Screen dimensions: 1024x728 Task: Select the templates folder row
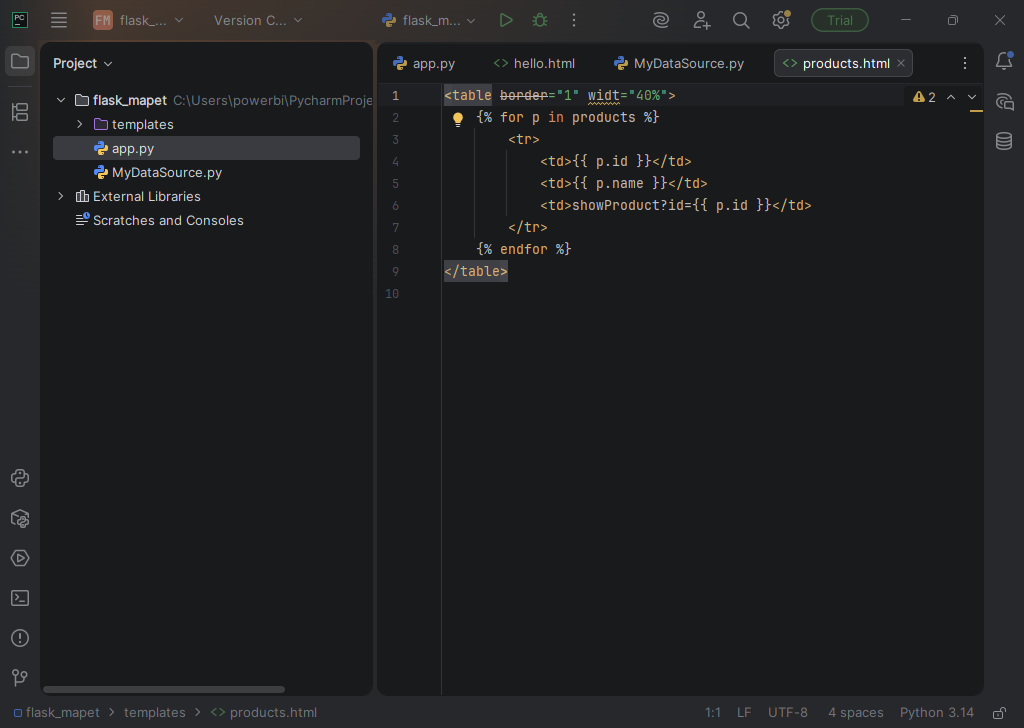[x=206, y=124]
